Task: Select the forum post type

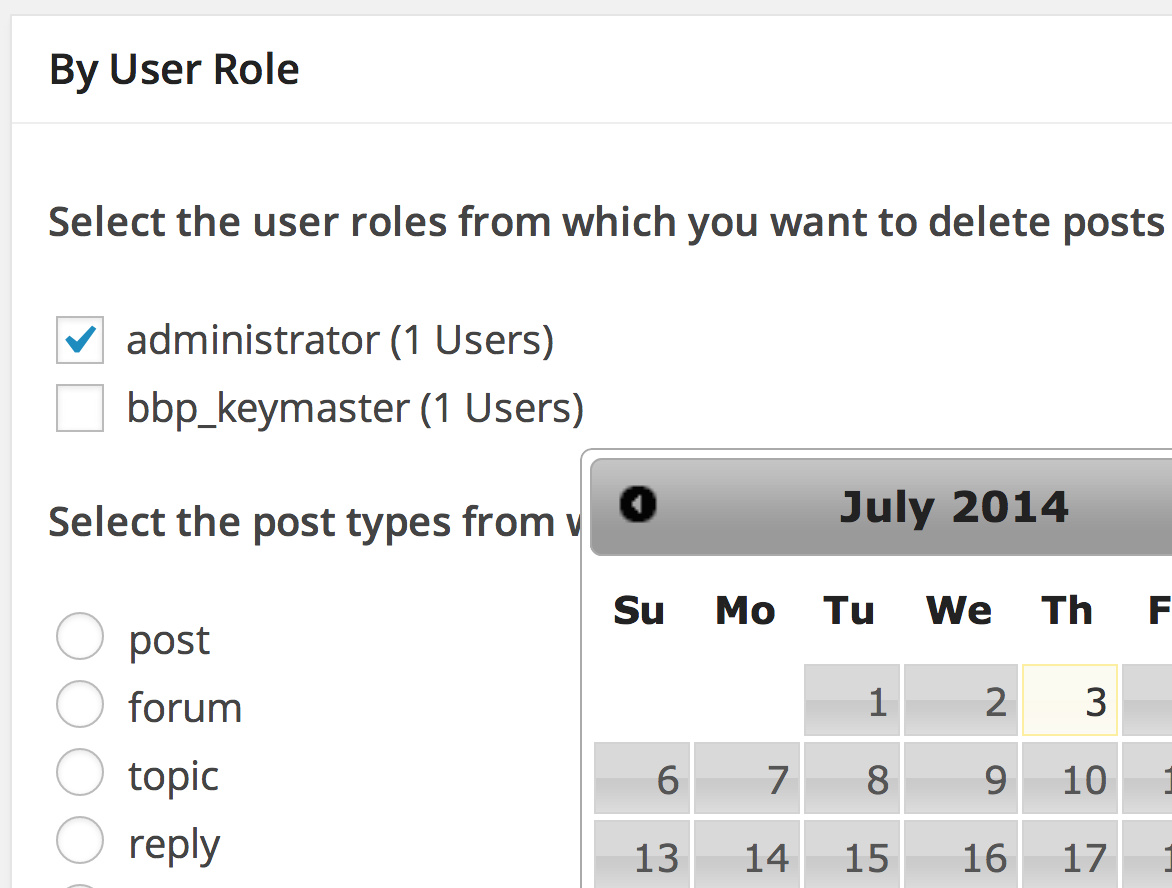Action: coord(80,706)
